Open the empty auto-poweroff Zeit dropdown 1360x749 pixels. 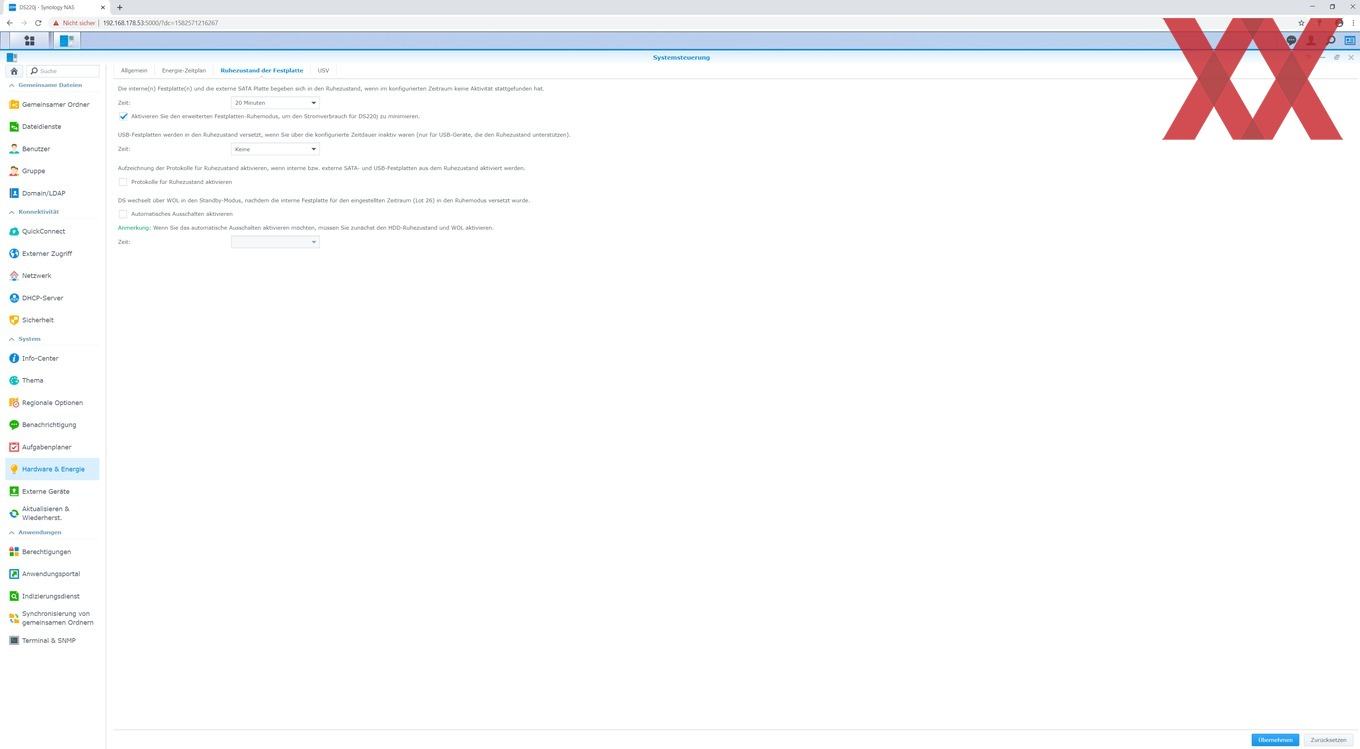(275, 242)
